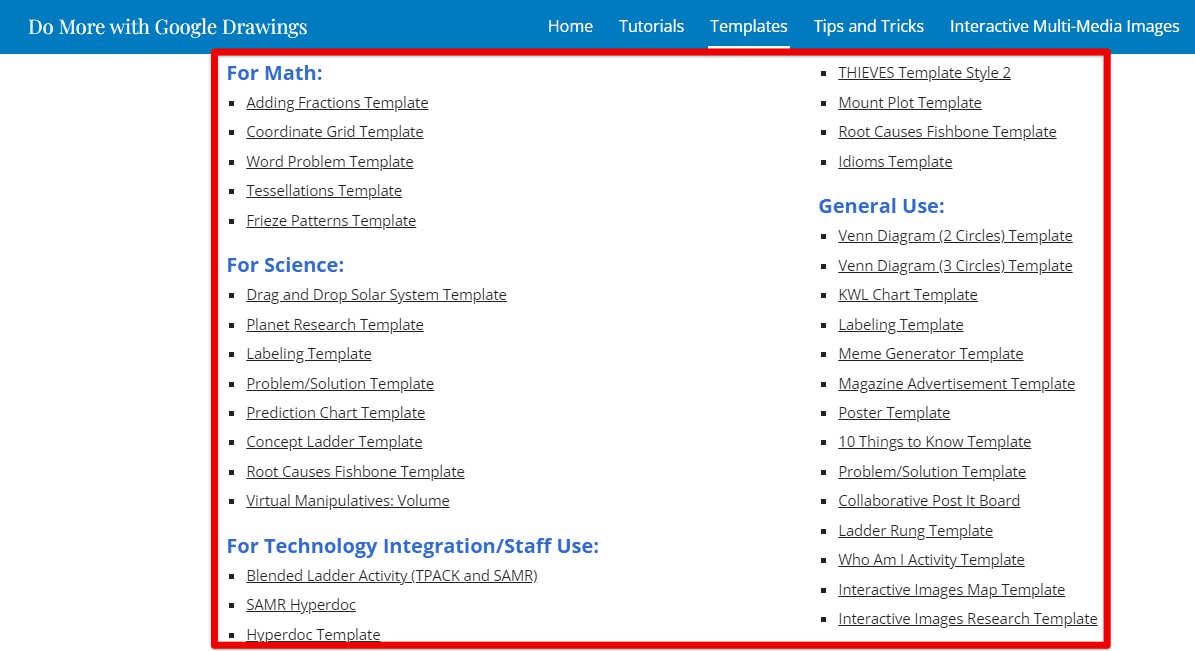The width and height of the screenshot is (1195, 651).
Task: Open Virtual Manipulatives: Volume link
Action: [x=348, y=500]
